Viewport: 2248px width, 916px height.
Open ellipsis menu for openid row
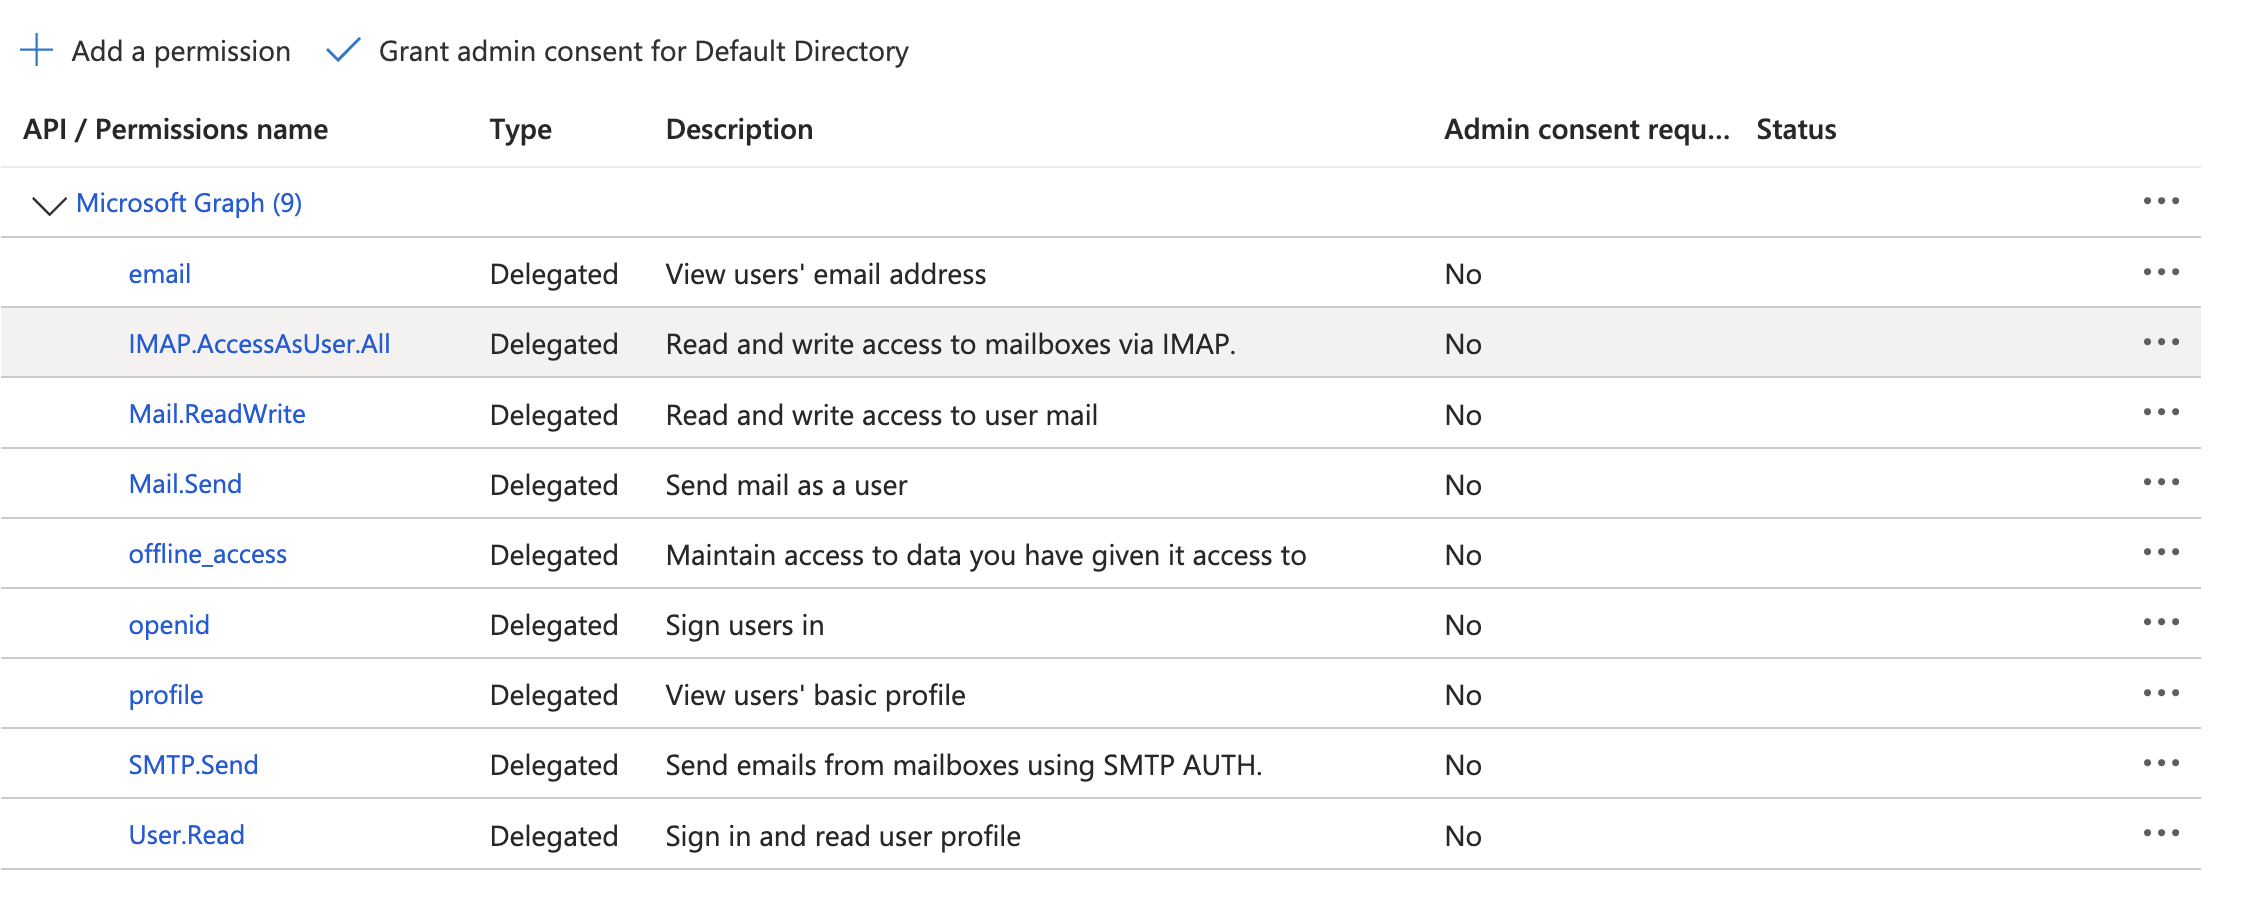tap(2160, 623)
